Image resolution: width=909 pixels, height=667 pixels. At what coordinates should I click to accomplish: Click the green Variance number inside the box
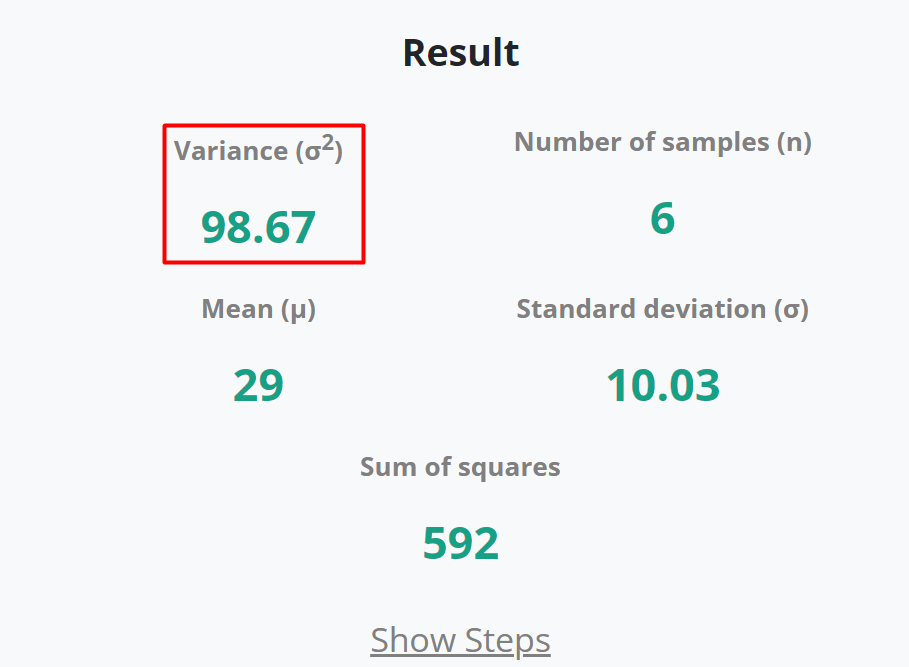tap(258, 227)
